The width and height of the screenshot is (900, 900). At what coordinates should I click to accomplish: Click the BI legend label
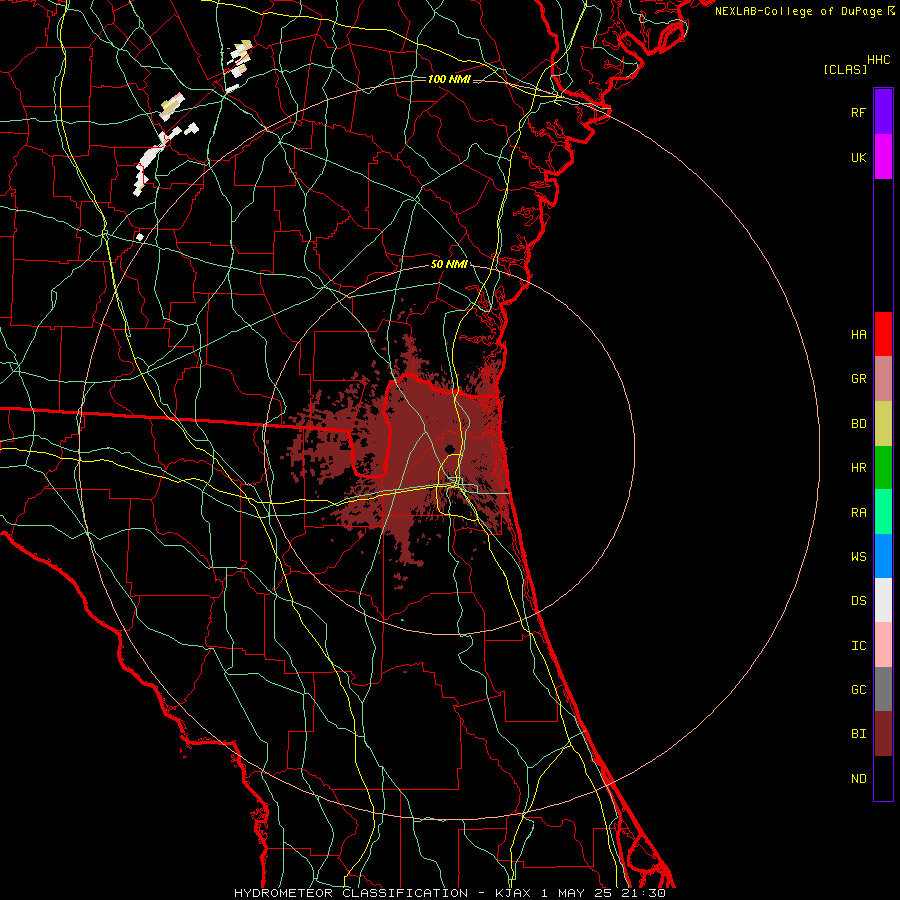point(858,734)
